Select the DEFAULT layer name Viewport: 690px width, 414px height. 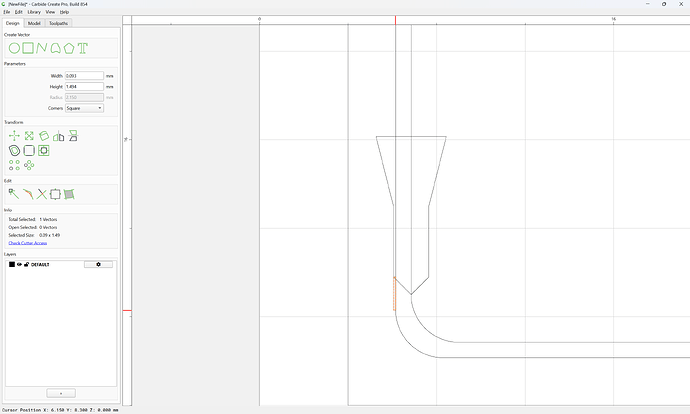point(40,264)
